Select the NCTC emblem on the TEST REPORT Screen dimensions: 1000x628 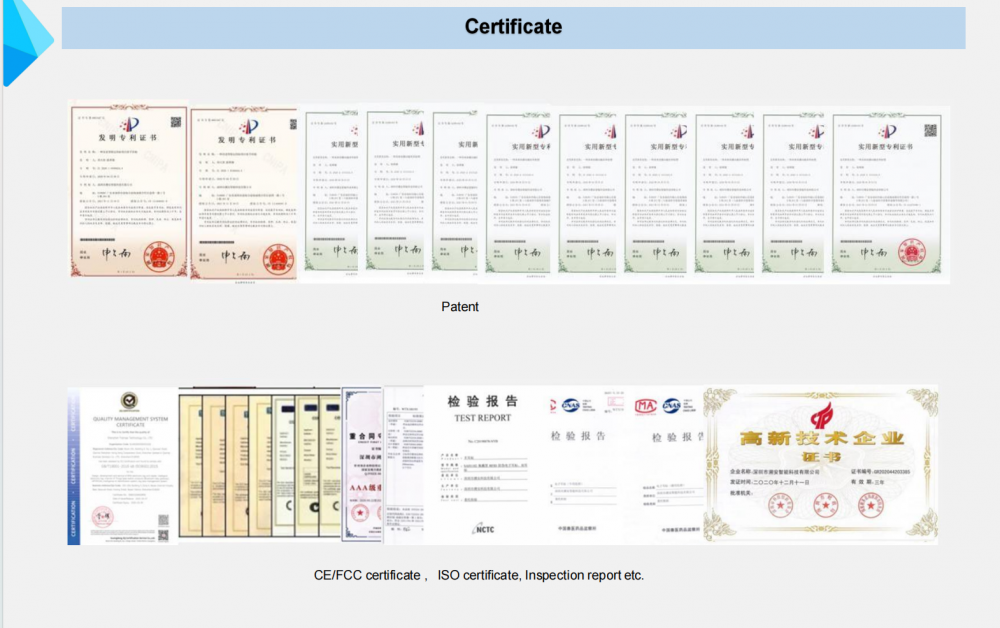483,528
